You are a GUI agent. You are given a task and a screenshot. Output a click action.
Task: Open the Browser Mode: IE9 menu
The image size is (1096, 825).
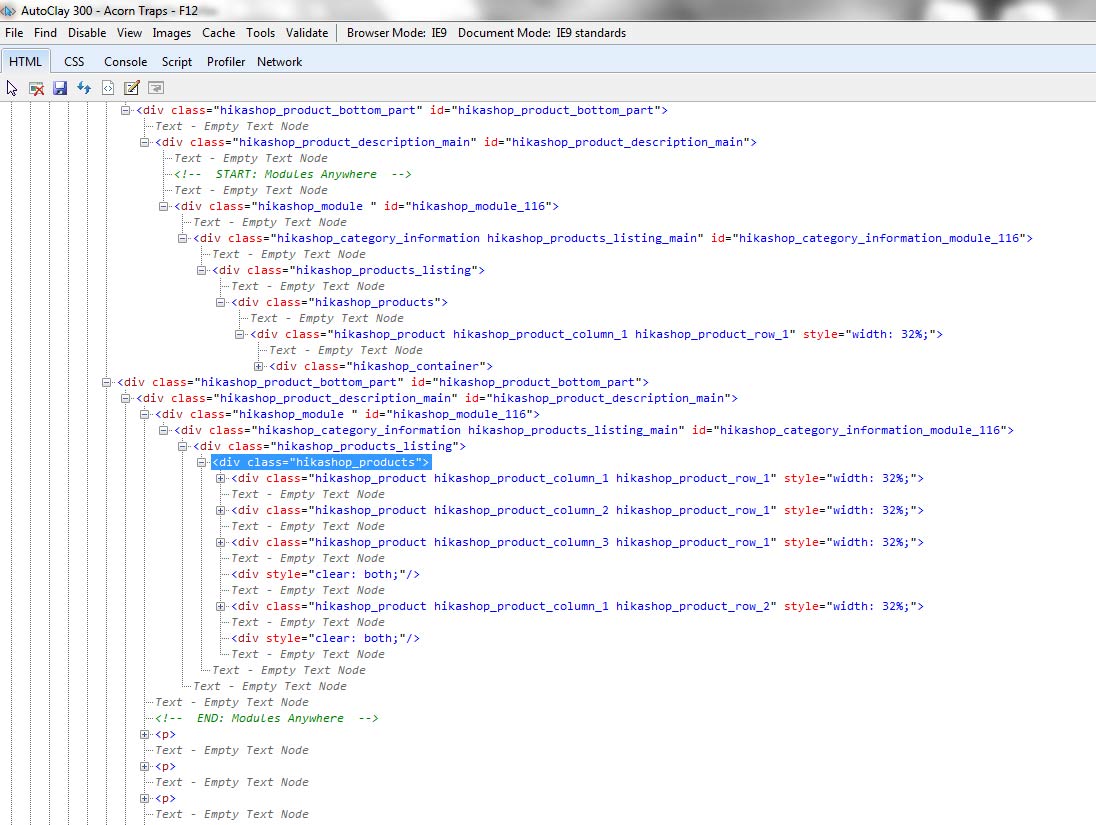click(x=396, y=33)
